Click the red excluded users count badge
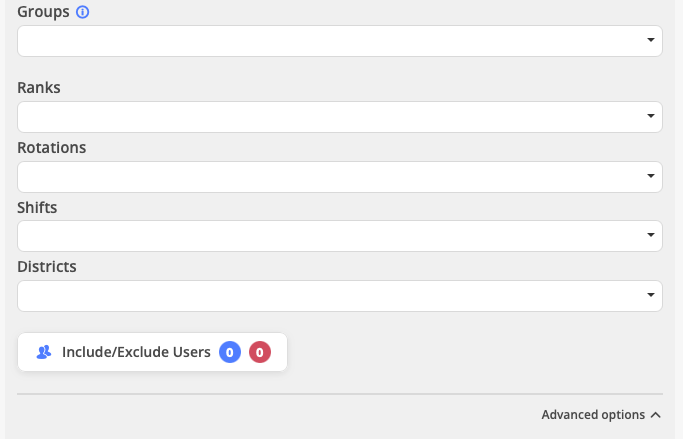 (x=260, y=352)
